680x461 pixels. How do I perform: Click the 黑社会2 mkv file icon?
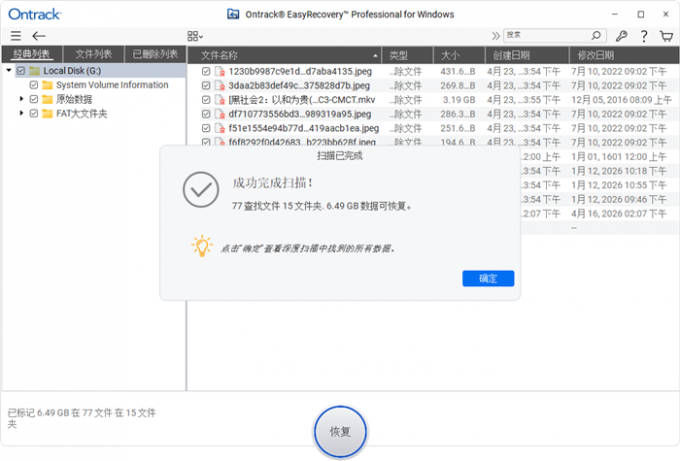[220, 100]
